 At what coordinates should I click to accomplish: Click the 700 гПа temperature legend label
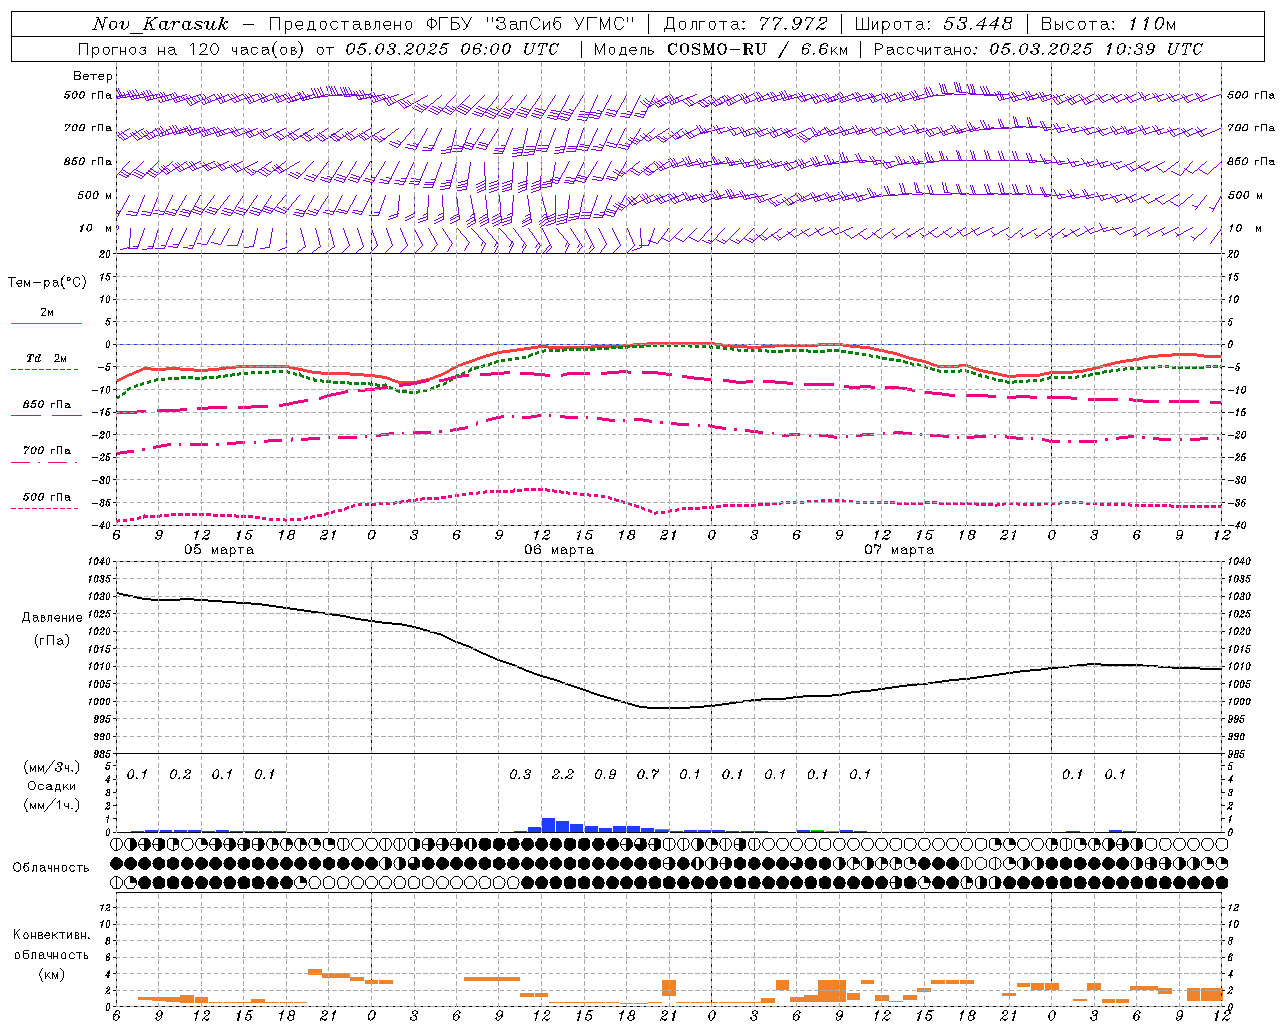[47, 451]
